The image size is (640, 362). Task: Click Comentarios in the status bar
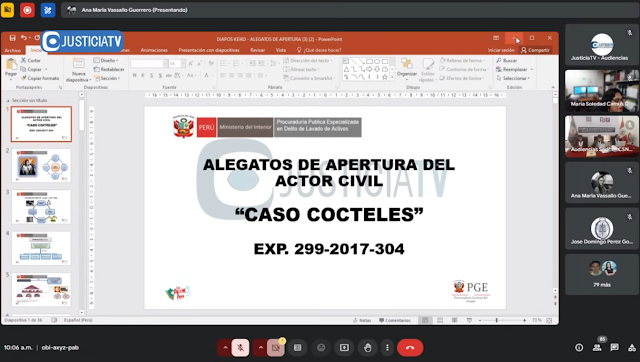395,320
